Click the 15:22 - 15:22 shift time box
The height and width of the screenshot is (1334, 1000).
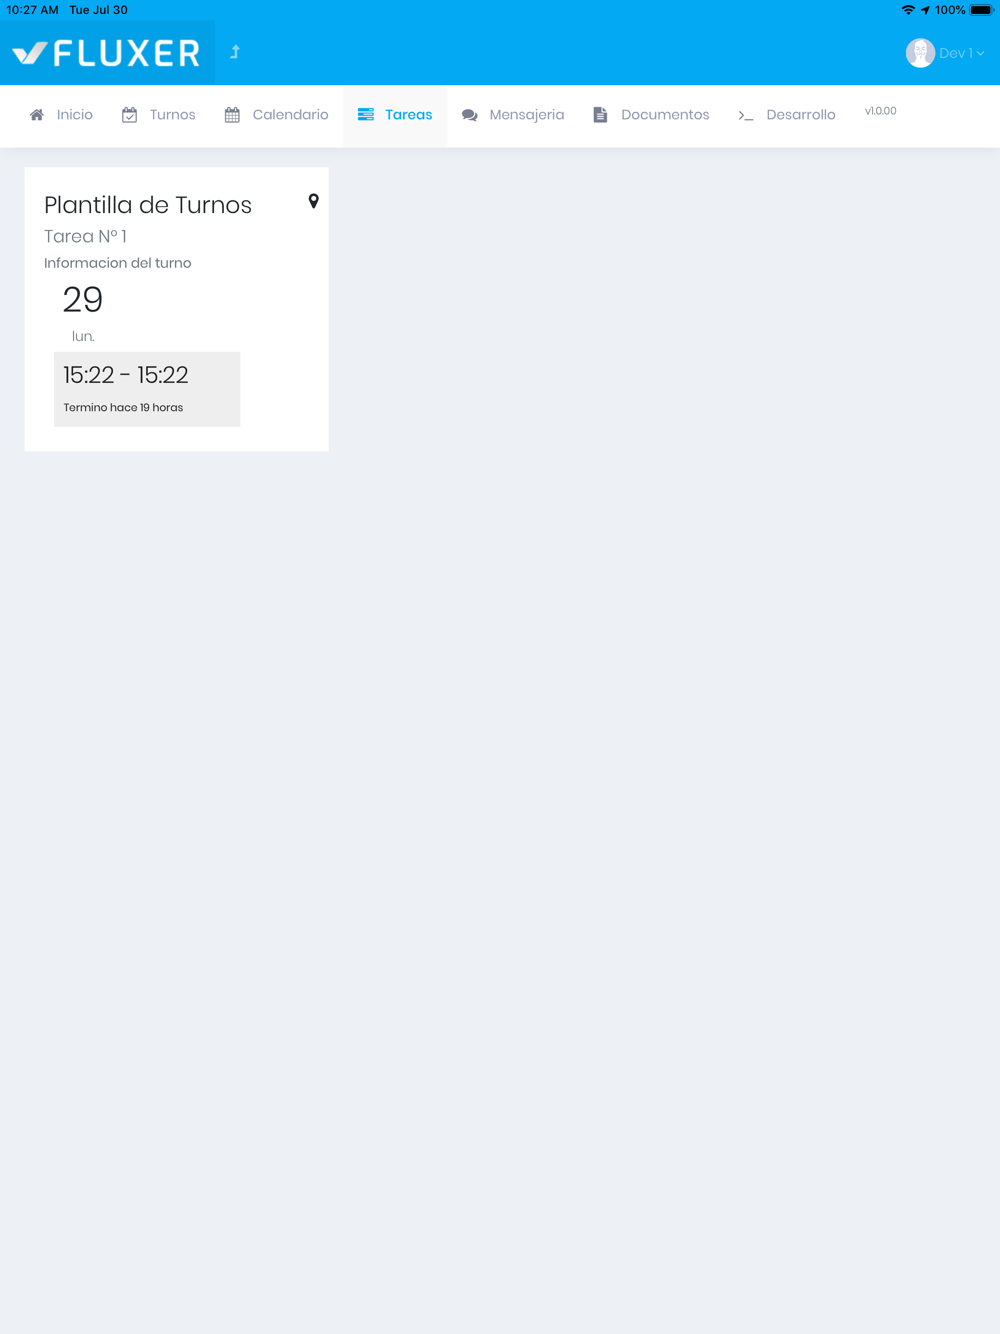(147, 389)
